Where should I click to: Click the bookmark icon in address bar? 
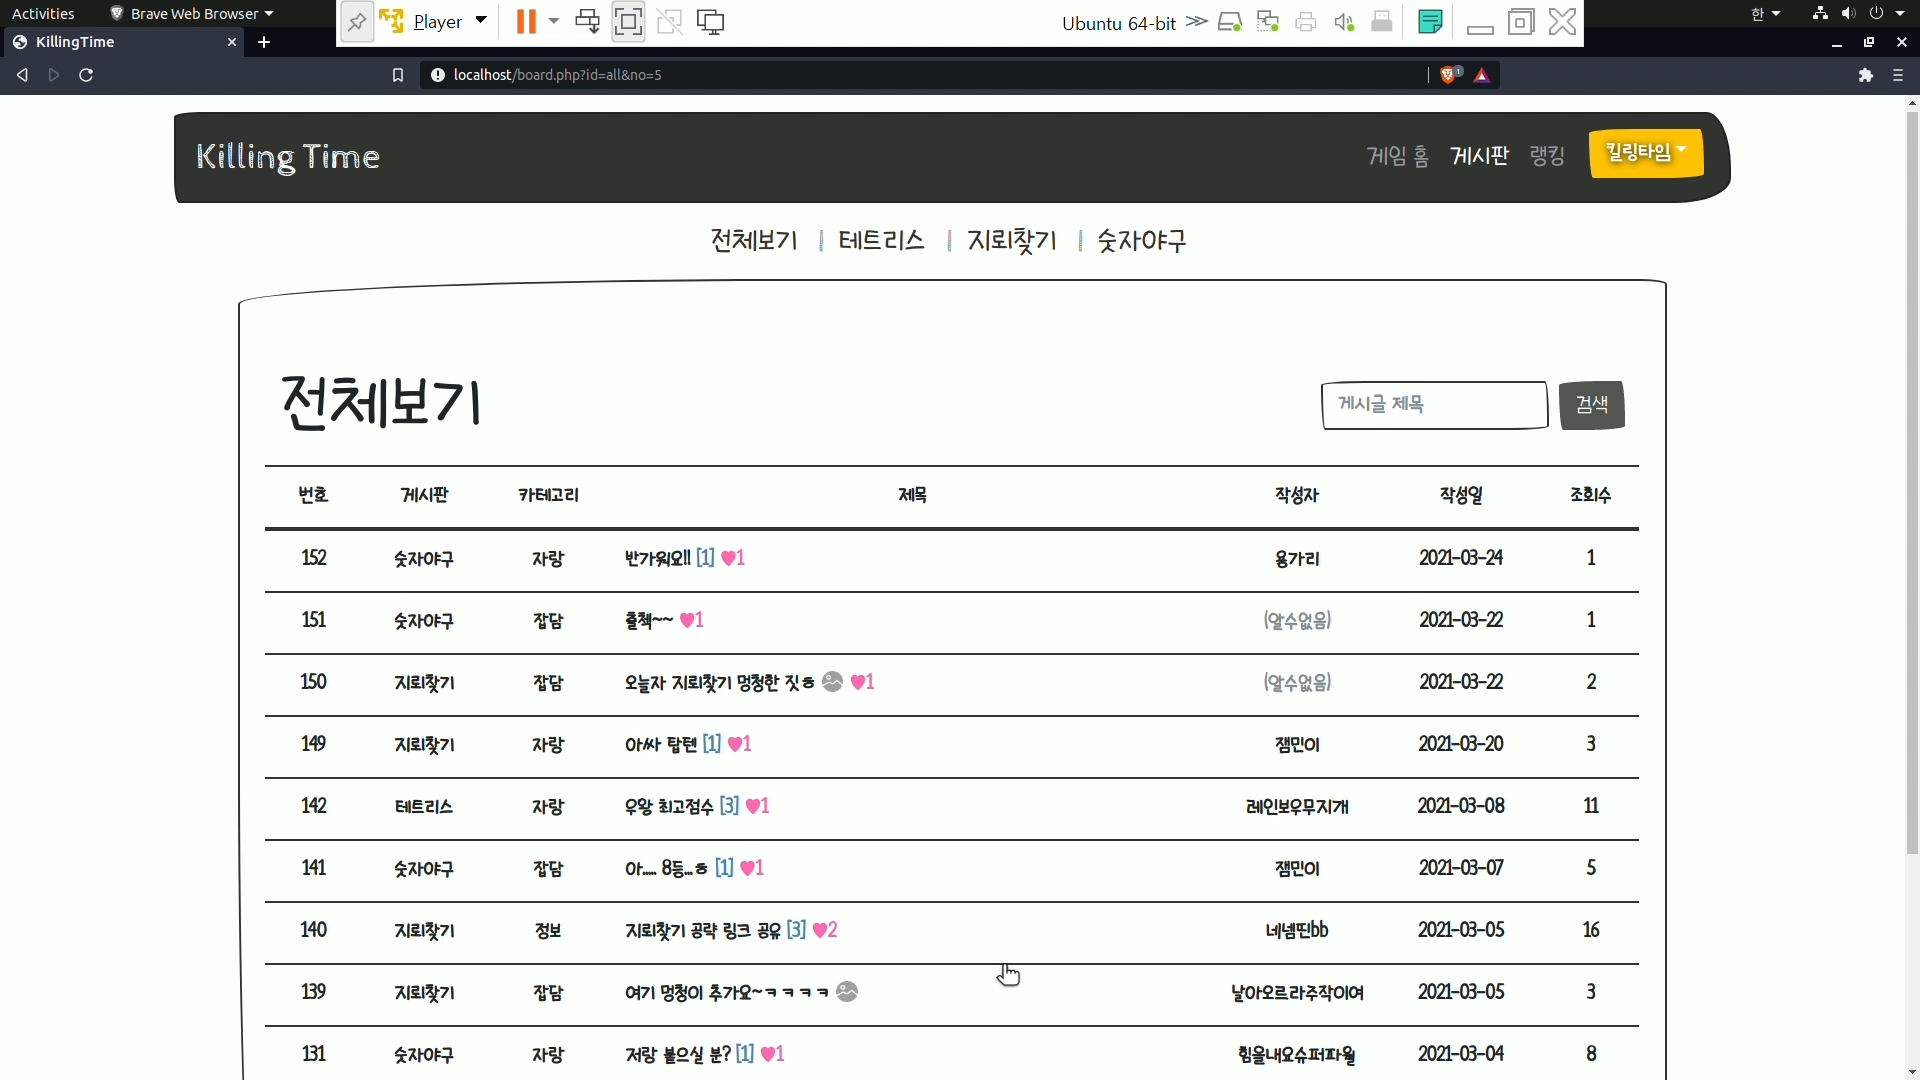point(398,75)
